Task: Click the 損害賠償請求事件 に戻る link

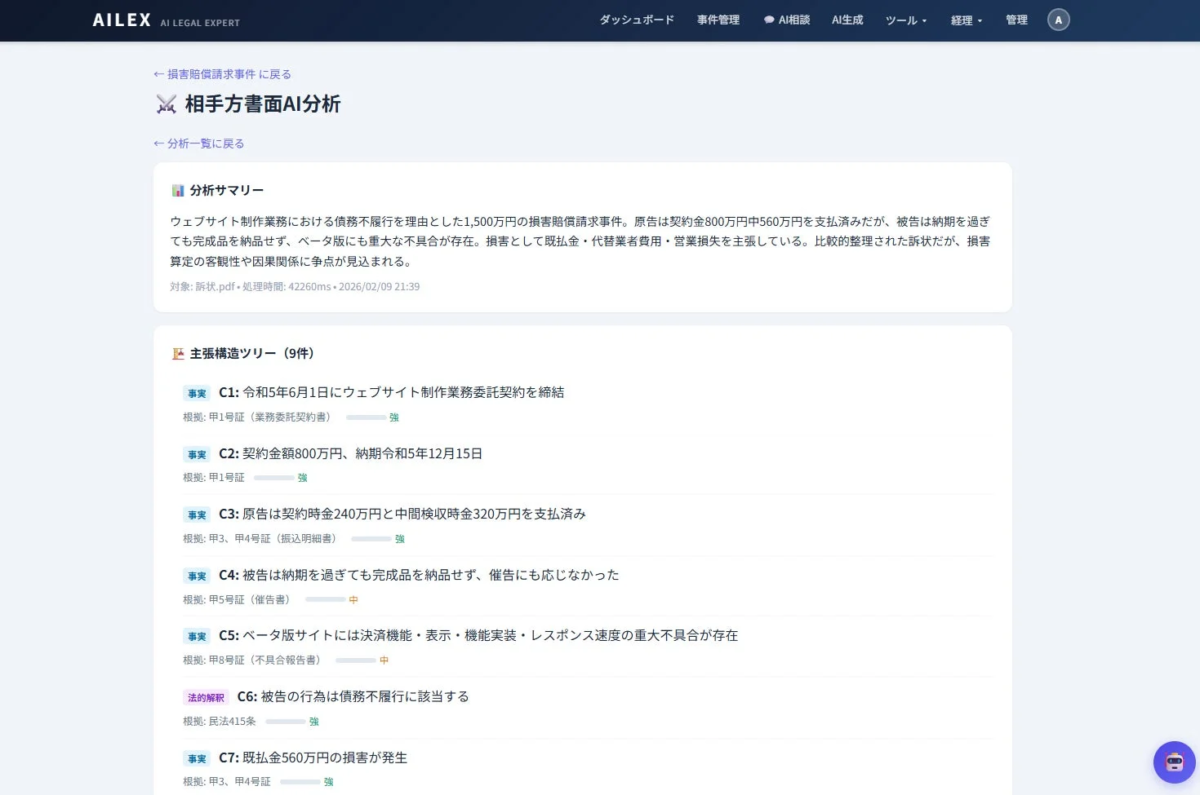Action: [221, 73]
